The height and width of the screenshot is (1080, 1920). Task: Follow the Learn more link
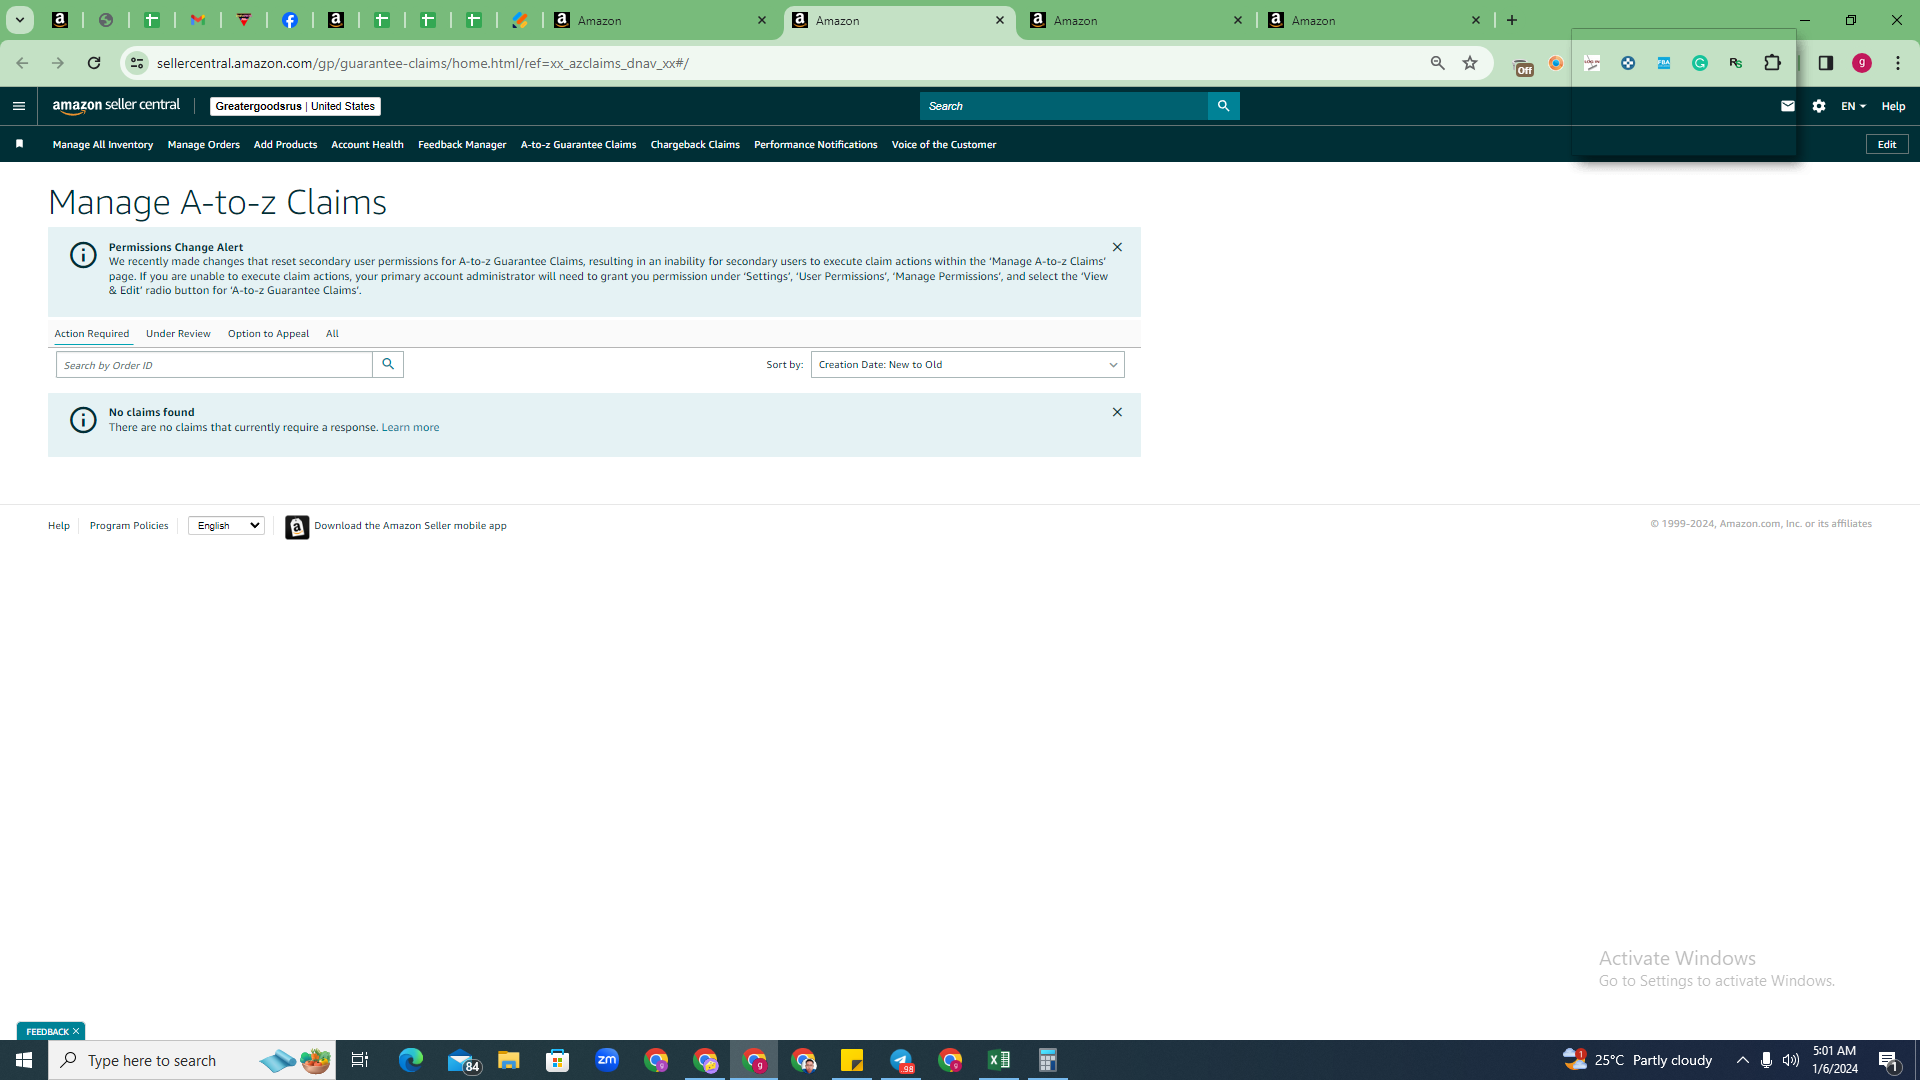[x=410, y=427]
